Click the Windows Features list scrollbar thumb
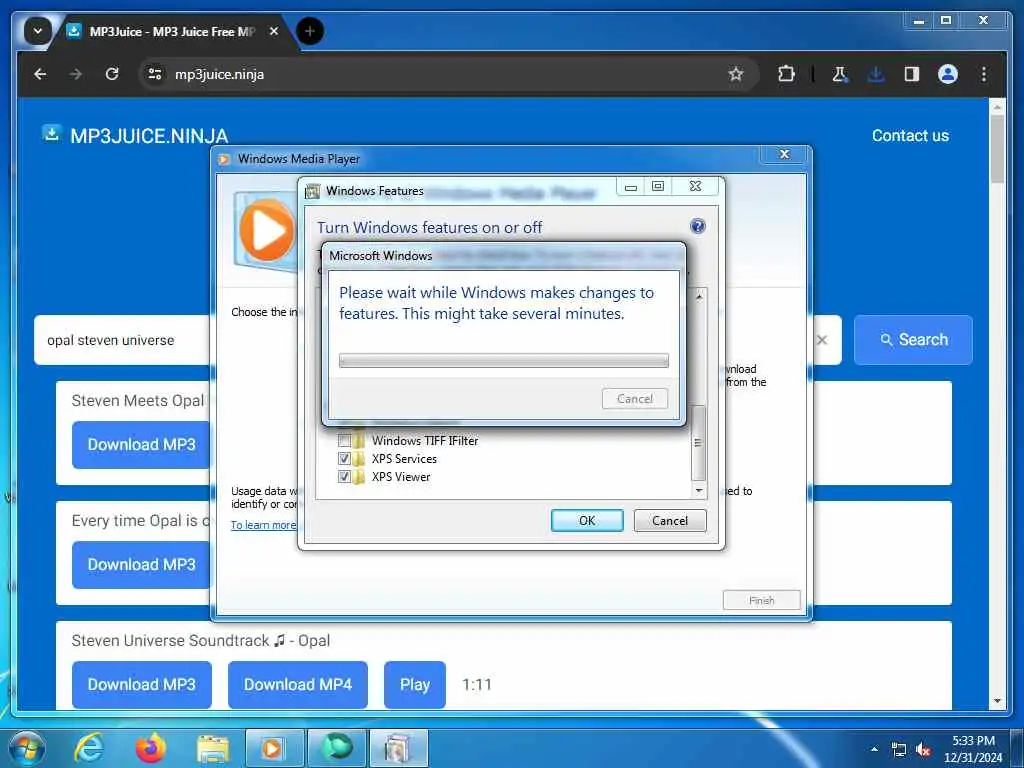This screenshot has width=1024, height=768. pyautogui.click(x=698, y=443)
